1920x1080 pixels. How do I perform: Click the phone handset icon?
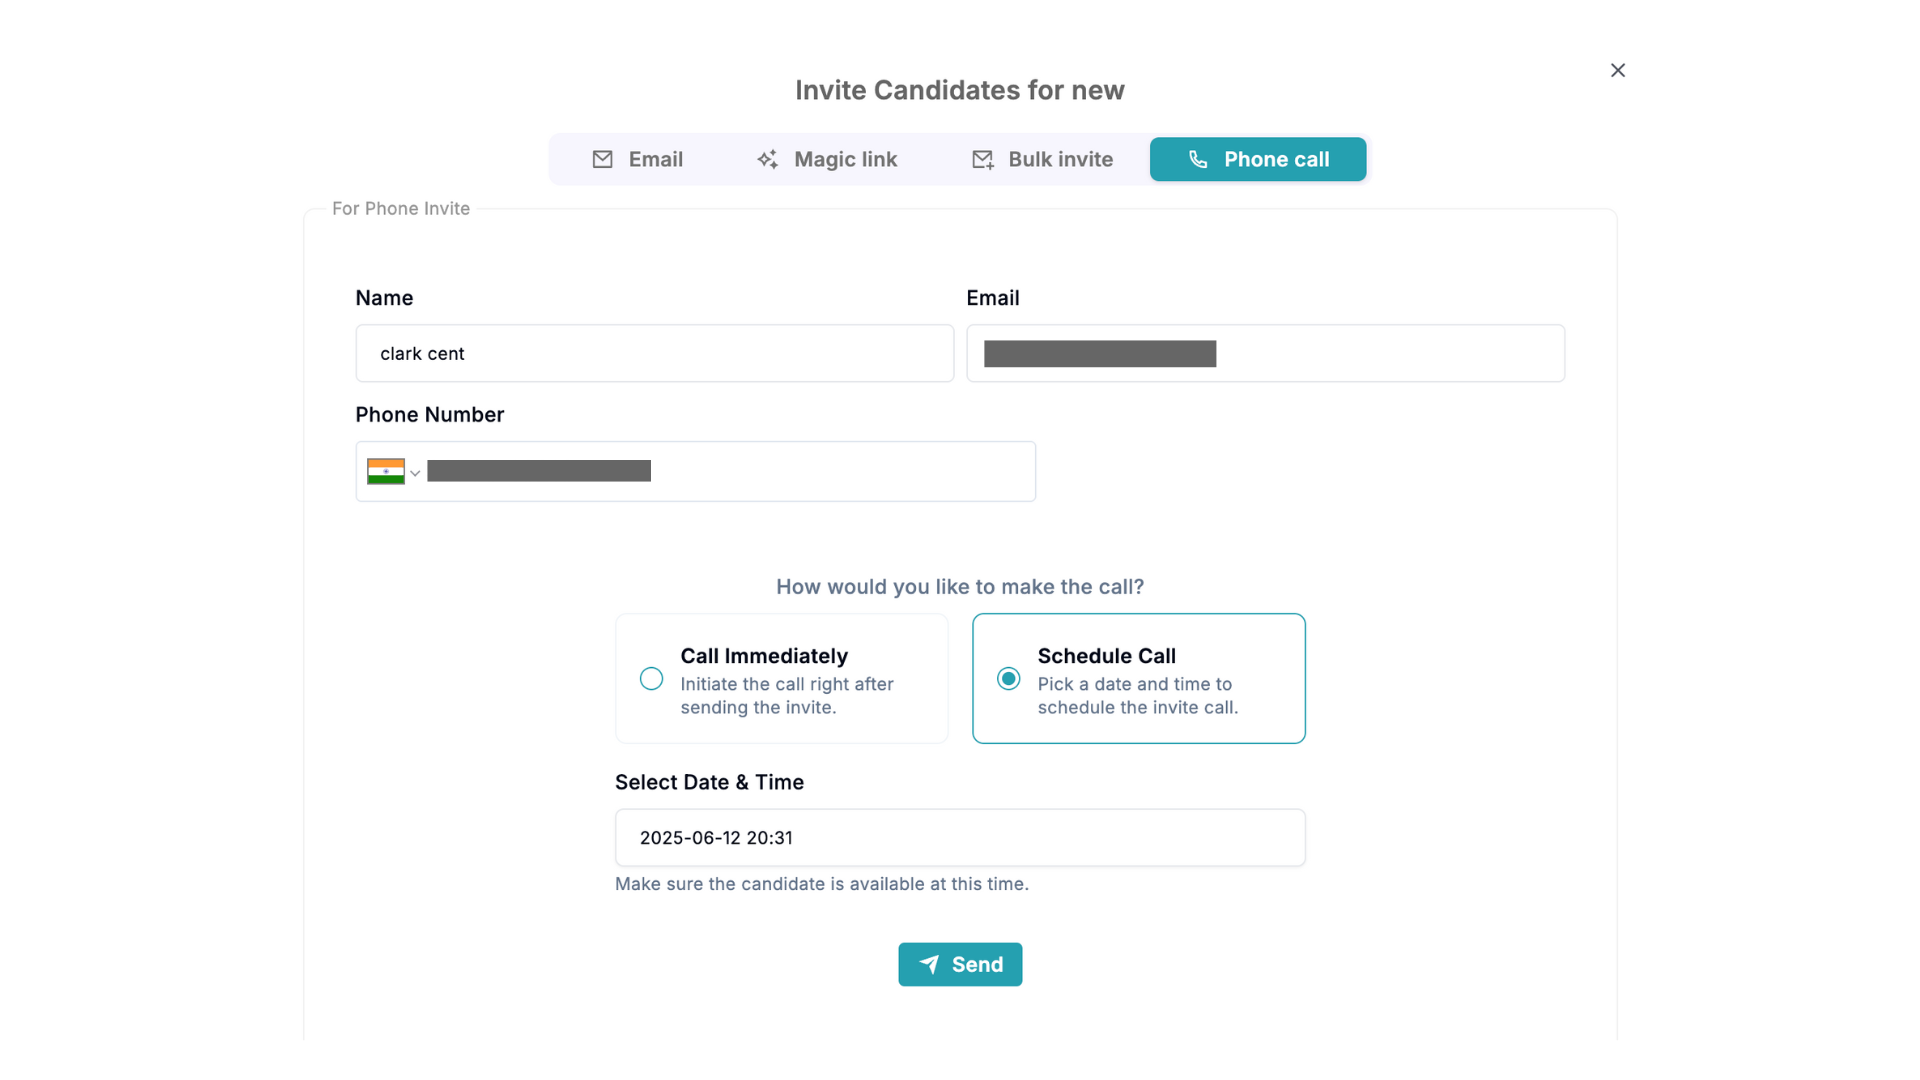coord(1198,159)
